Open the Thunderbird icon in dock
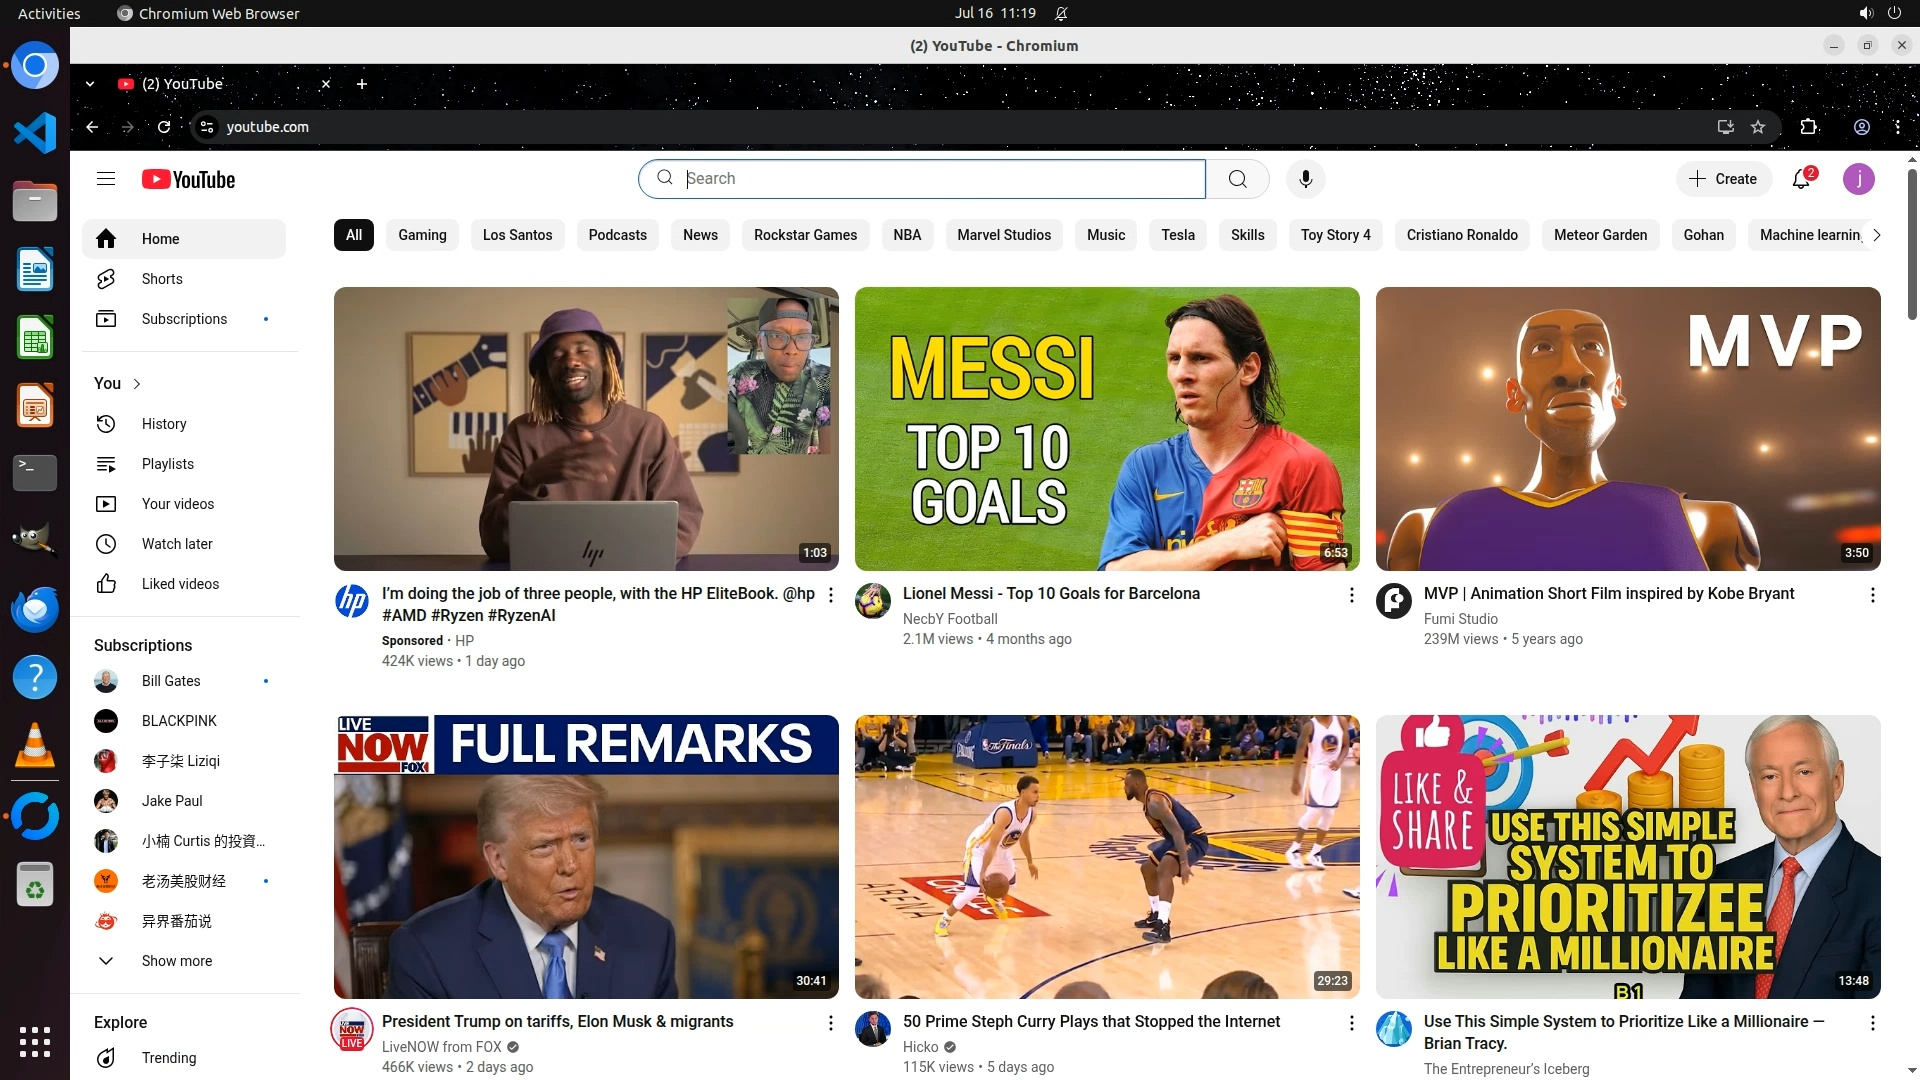The height and width of the screenshot is (1080, 1920). 35,608
